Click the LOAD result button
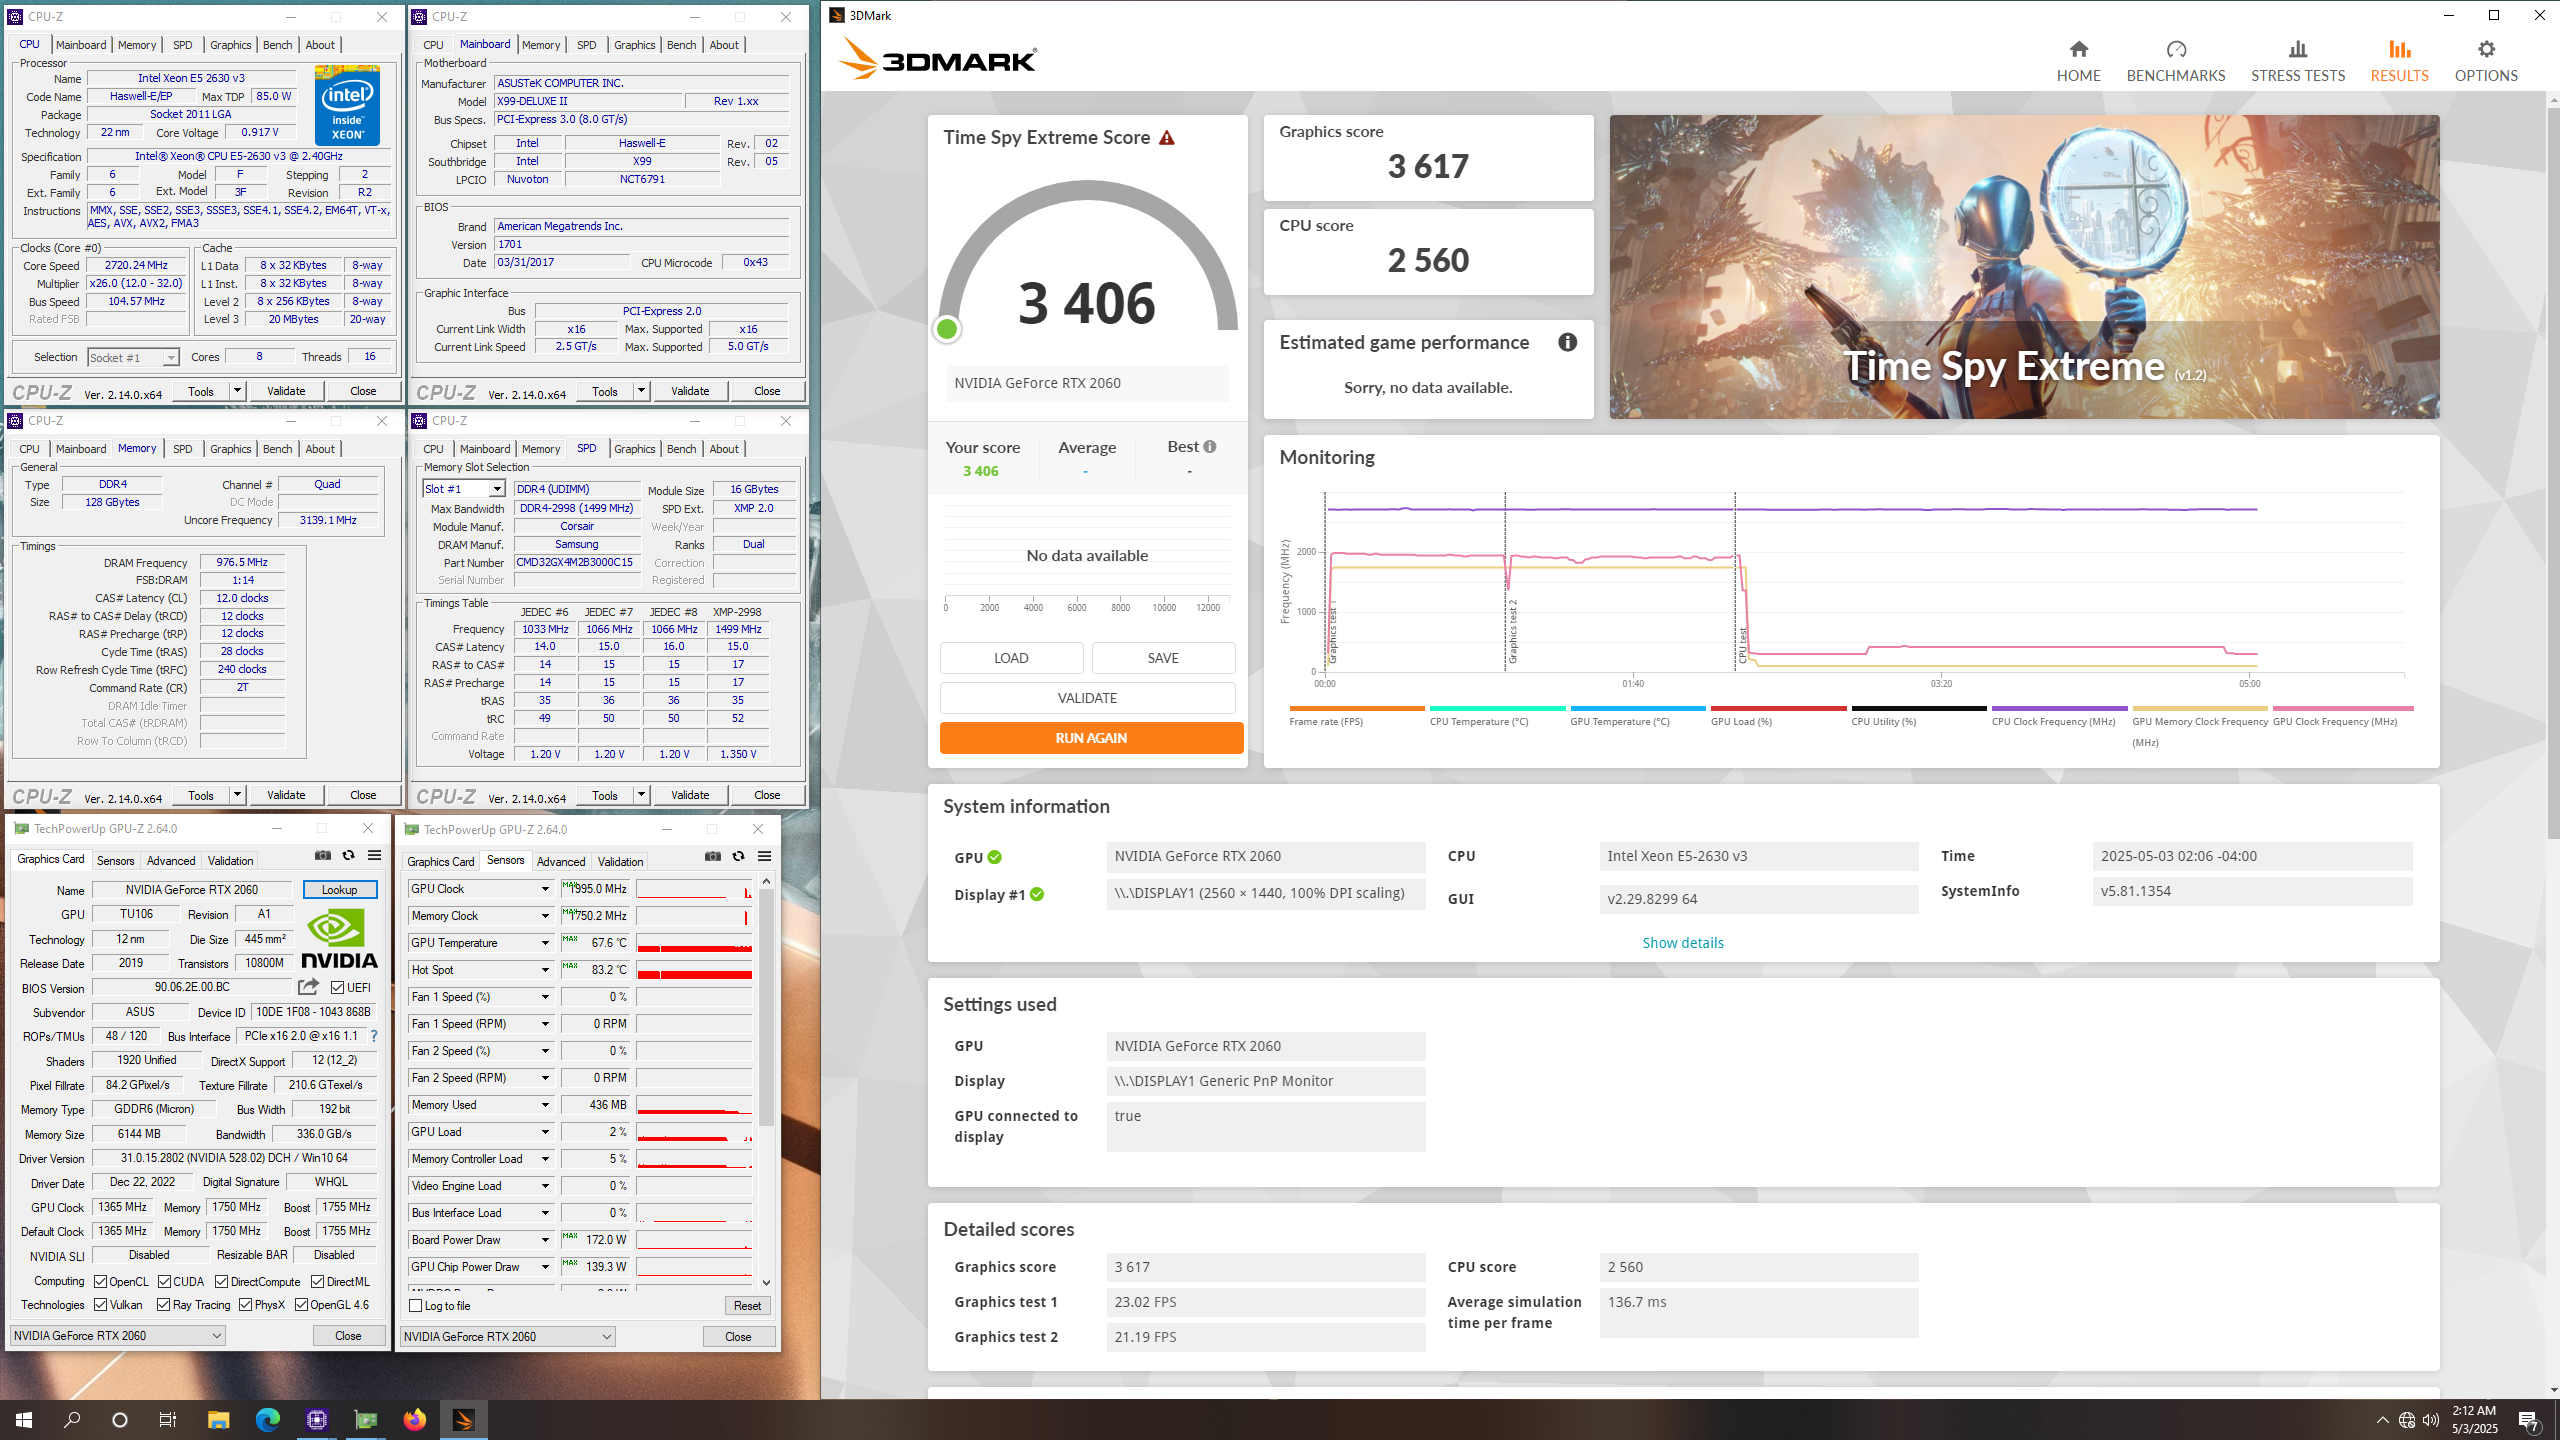 click(1011, 658)
